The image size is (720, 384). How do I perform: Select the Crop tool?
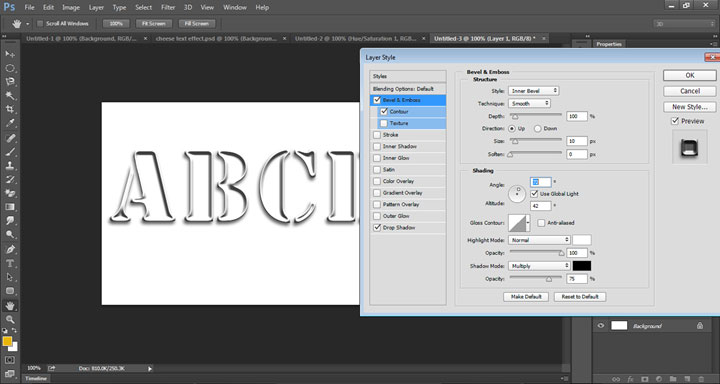pyautogui.click(x=10, y=109)
